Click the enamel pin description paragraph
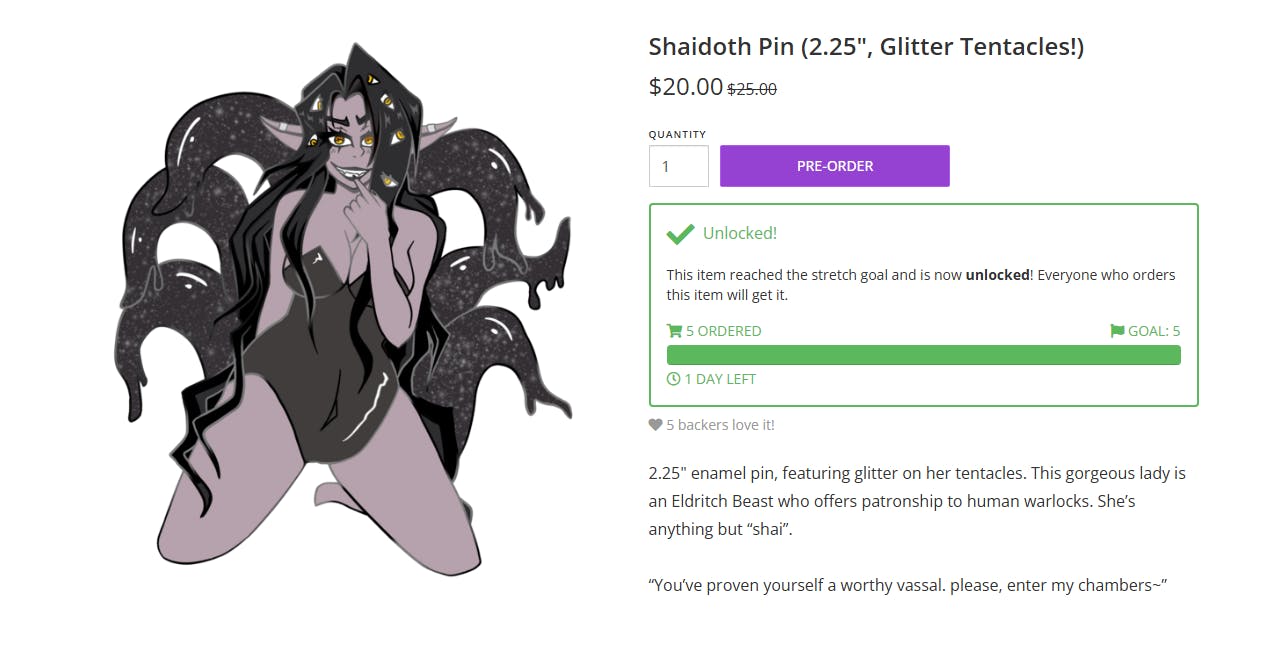The width and height of the screenshot is (1285, 653). pos(917,500)
